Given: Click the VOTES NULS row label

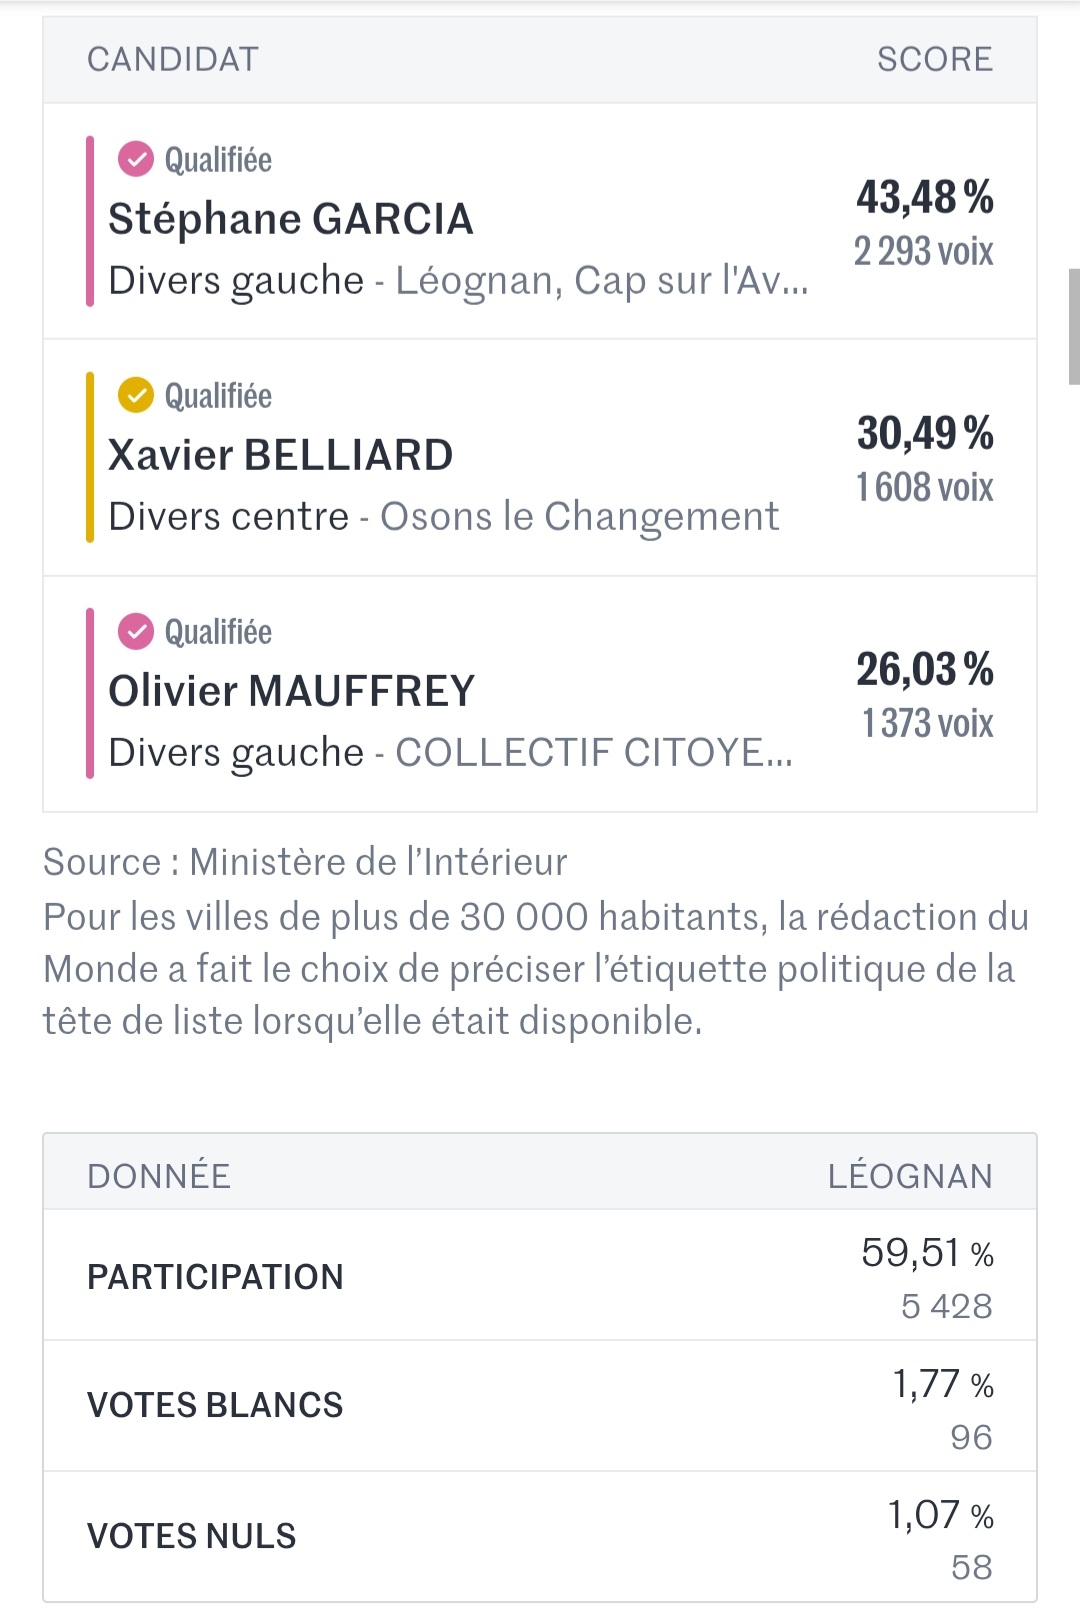Looking at the screenshot, I should [x=192, y=1536].
